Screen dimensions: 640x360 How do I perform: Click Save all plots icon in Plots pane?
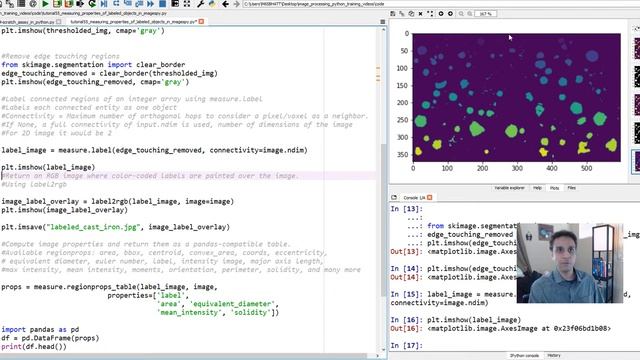pyautogui.click(x=402, y=13)
